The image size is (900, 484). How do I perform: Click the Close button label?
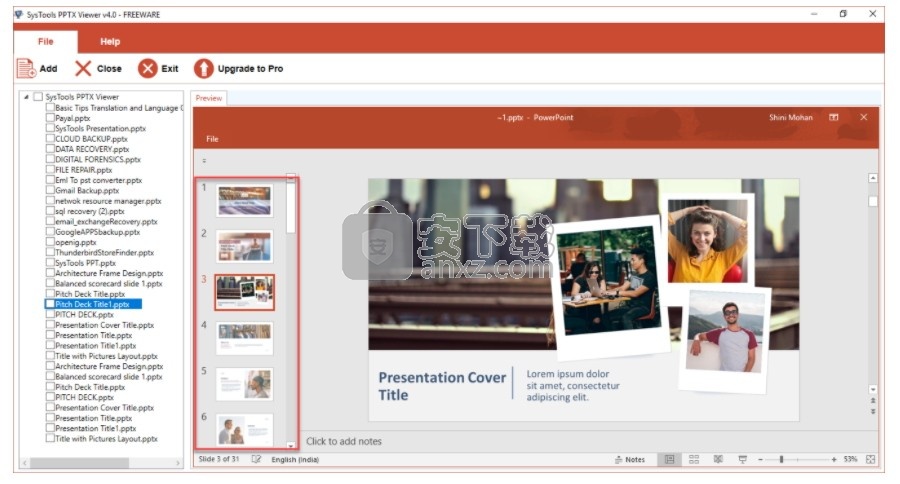coord(109,68)
